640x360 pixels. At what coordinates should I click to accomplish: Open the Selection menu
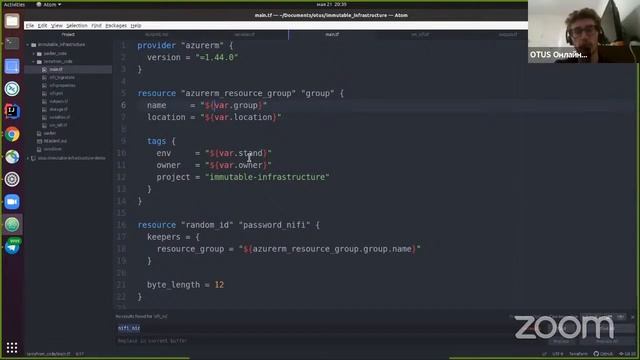click(x=77, y=26)
